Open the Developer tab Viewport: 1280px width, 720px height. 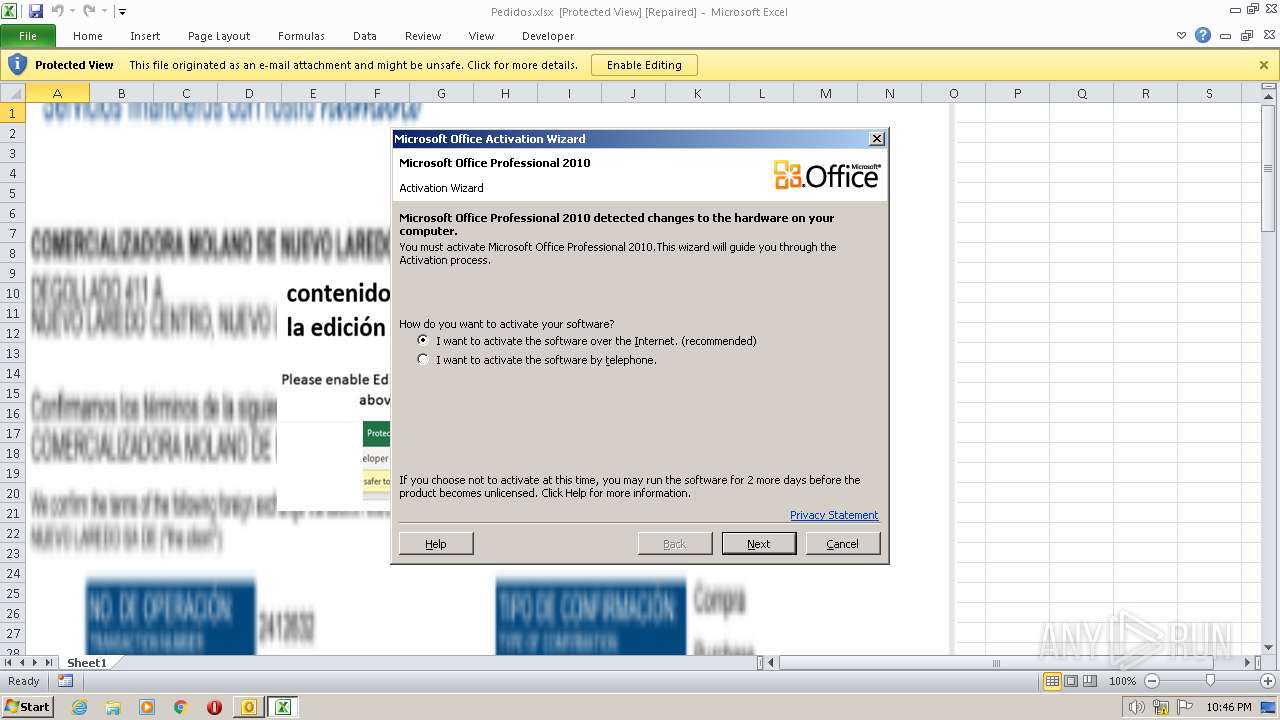(548, 36)
